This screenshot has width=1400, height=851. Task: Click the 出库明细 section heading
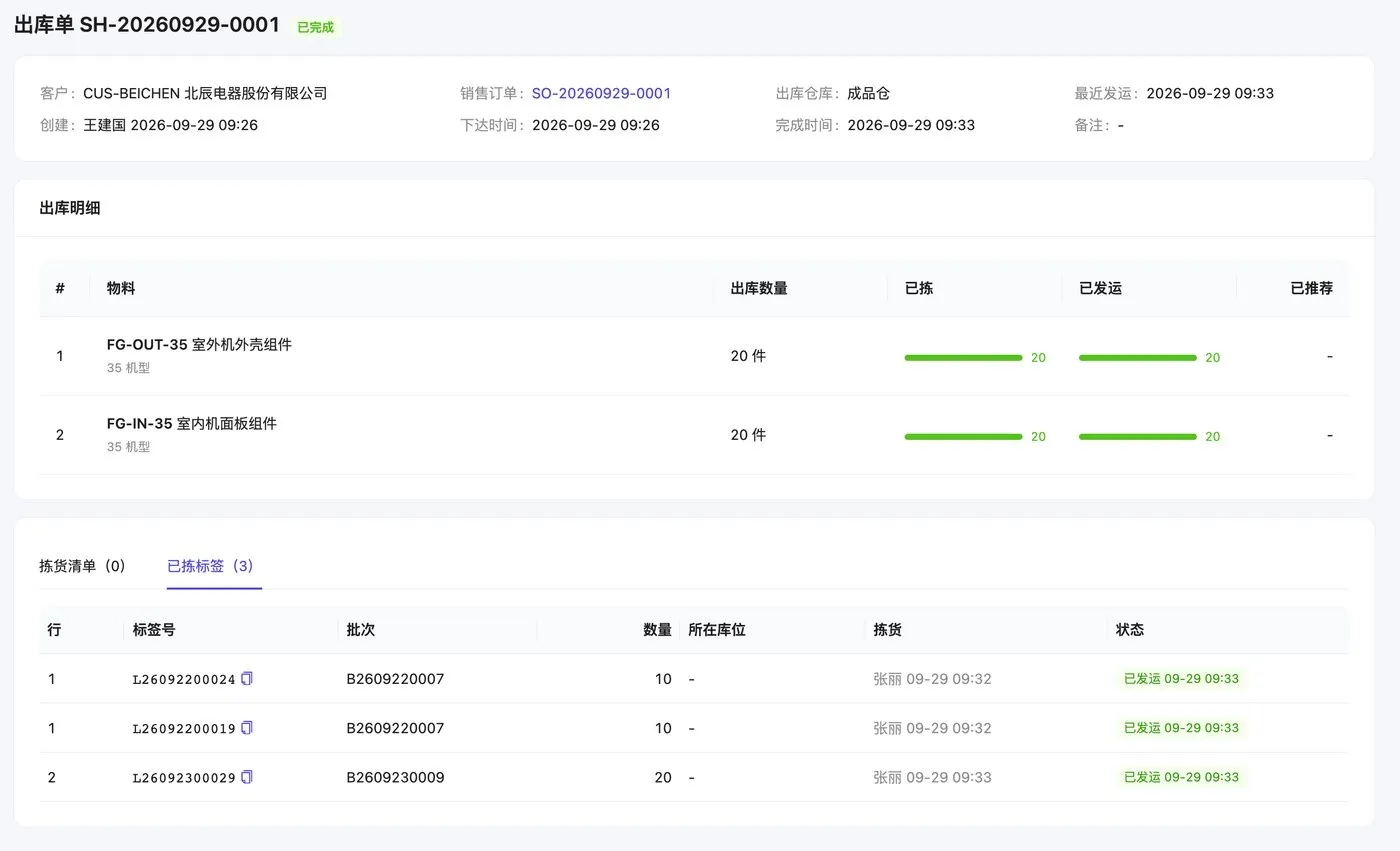coord(70,208)
